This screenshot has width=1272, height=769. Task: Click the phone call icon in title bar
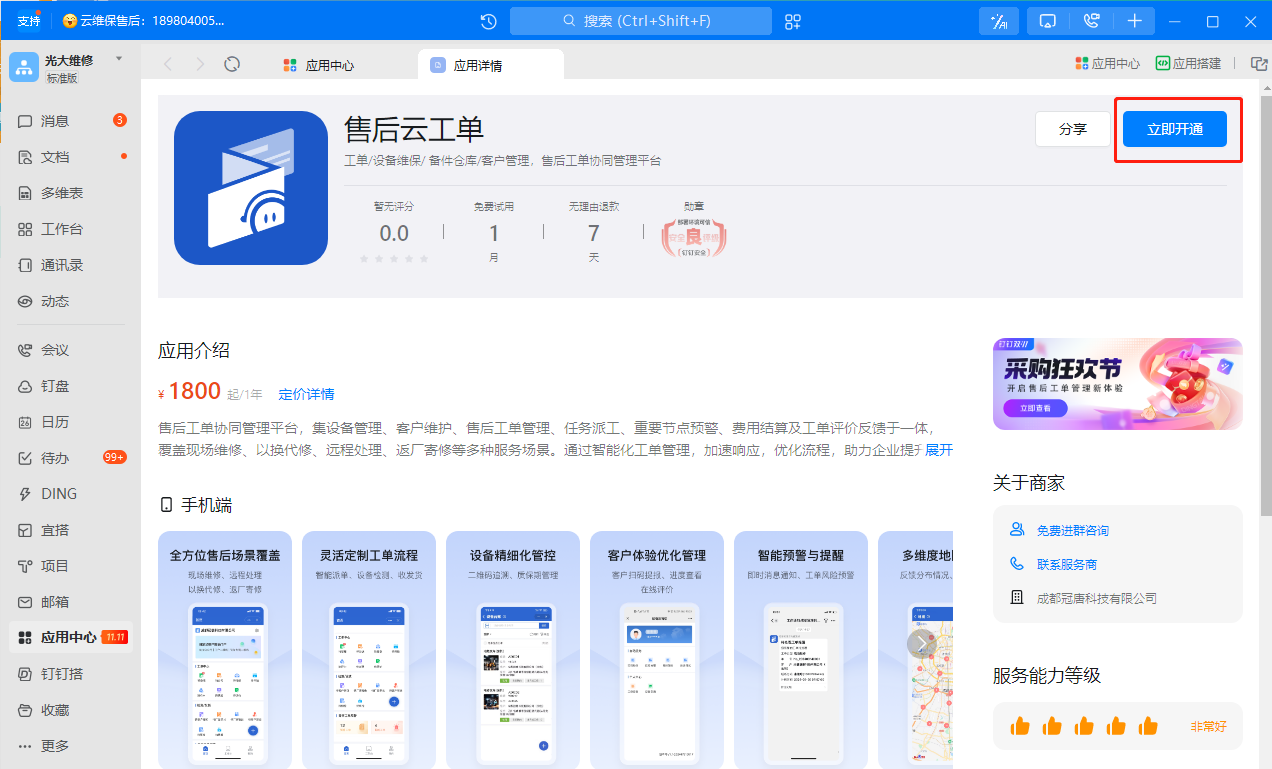point(1091,21)
